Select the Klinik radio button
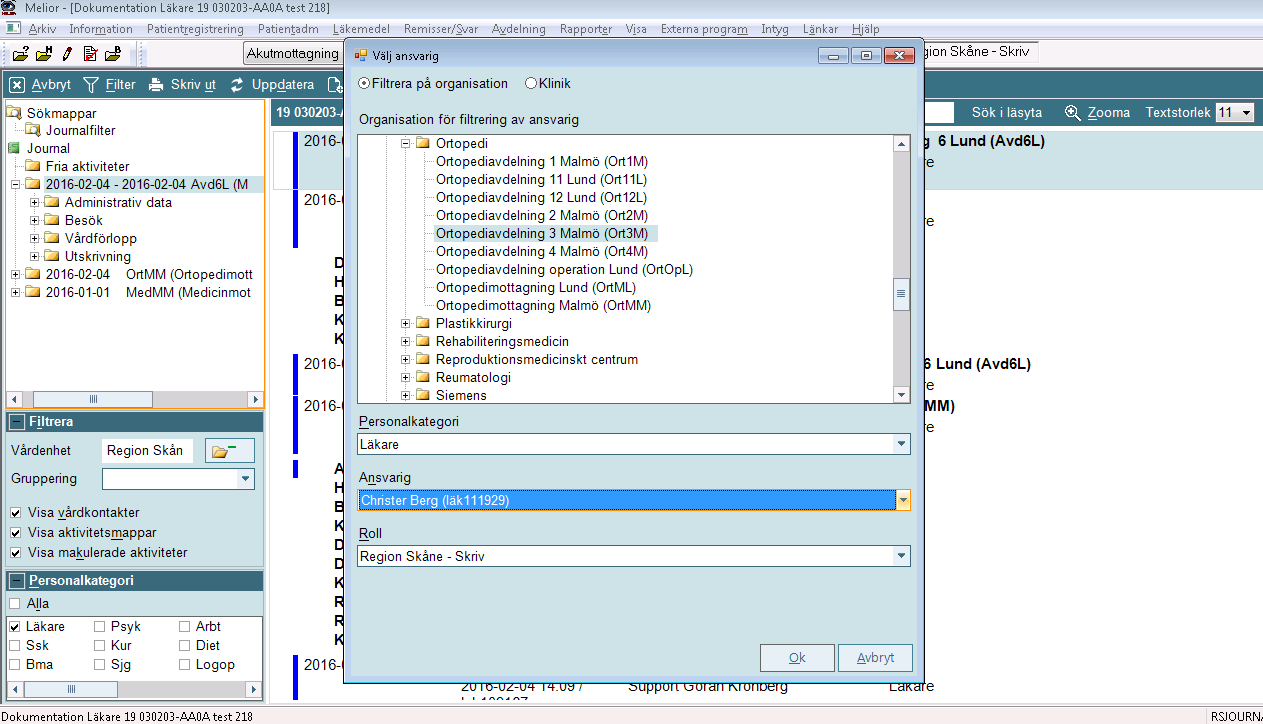Viewport: 1263px width, 724px height. pos(531,84)
